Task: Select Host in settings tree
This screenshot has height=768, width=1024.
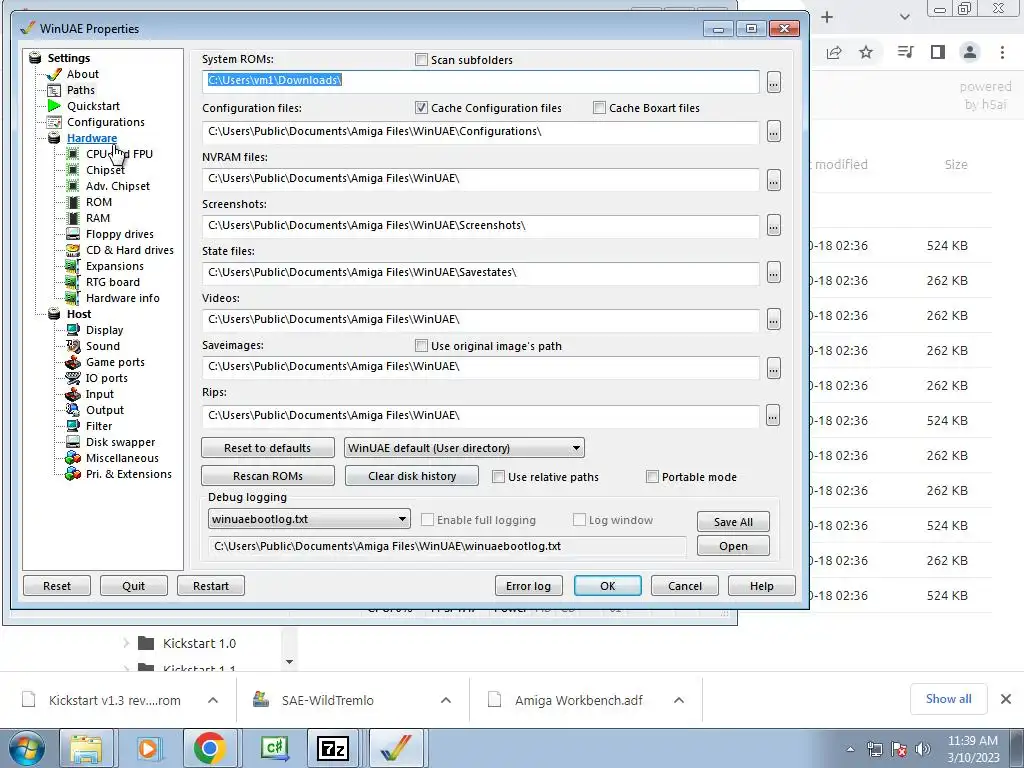Action: (79, 314)
